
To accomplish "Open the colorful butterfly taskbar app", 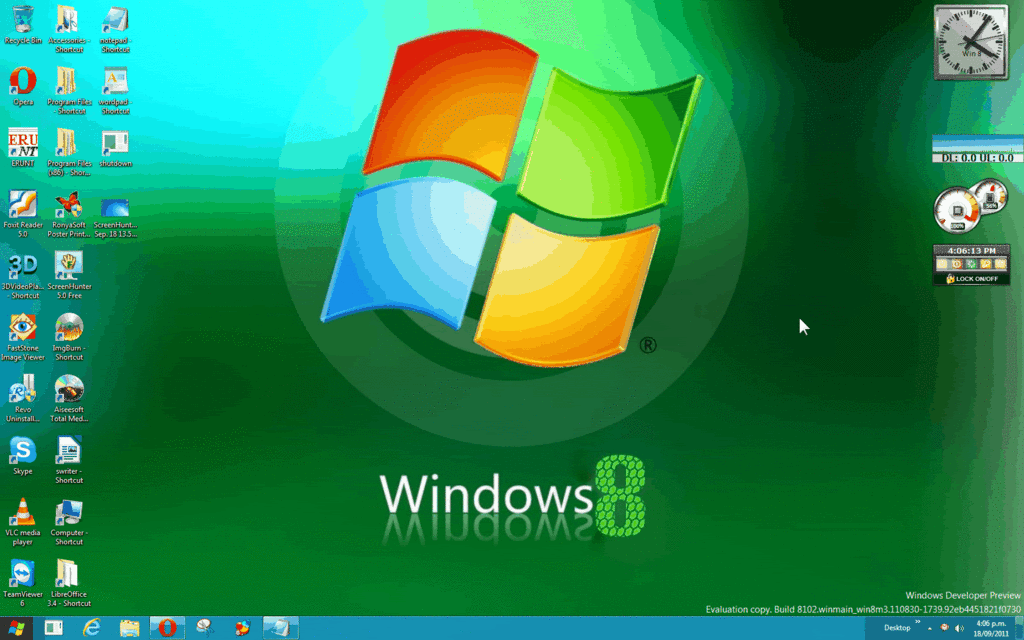I will pyautogui.click(x=243, y=628).
